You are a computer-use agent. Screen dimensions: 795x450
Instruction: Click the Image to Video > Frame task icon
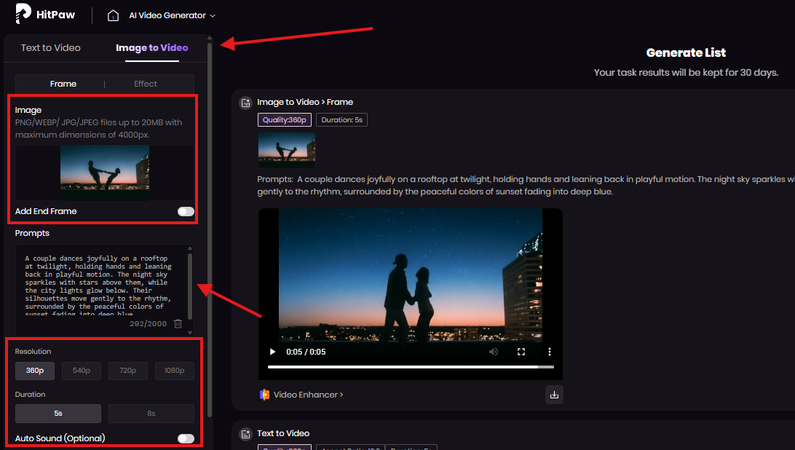tap(246, 103)
